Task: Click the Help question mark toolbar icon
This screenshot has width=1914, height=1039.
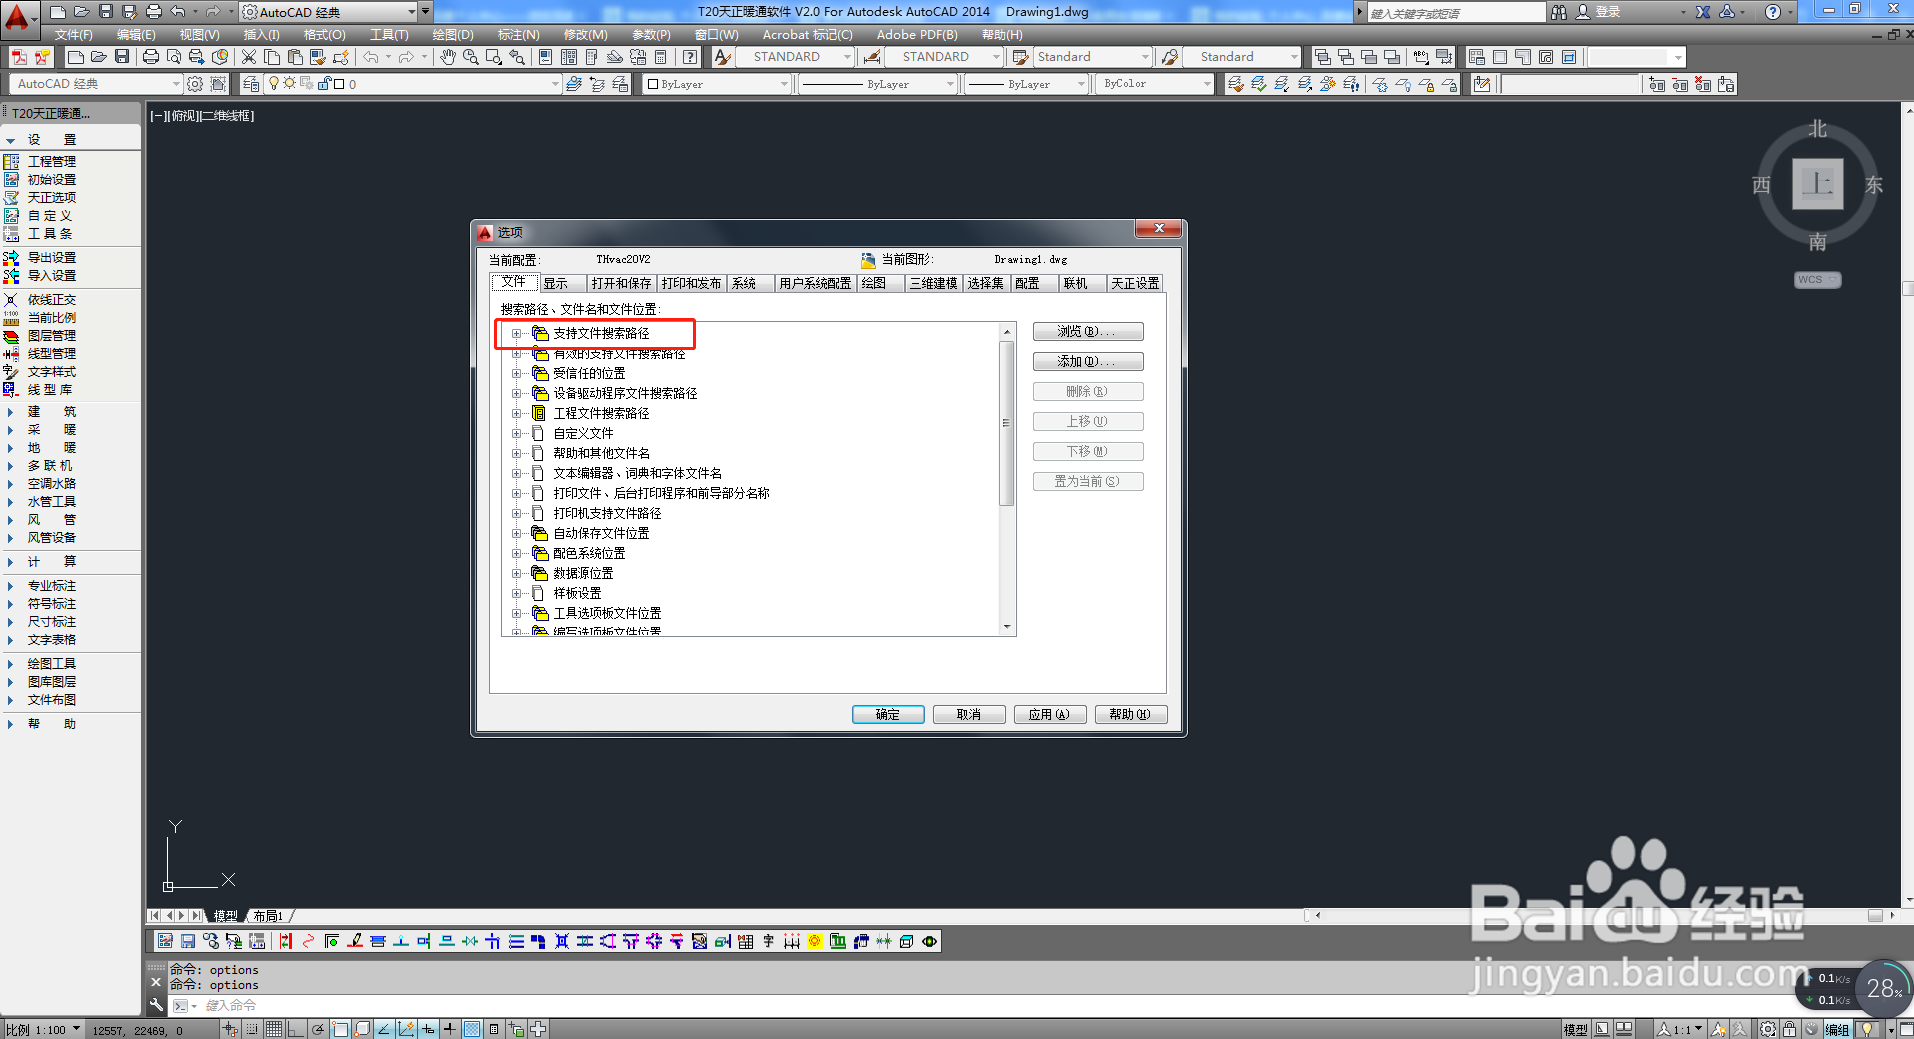Action: (x=690, y=57)
